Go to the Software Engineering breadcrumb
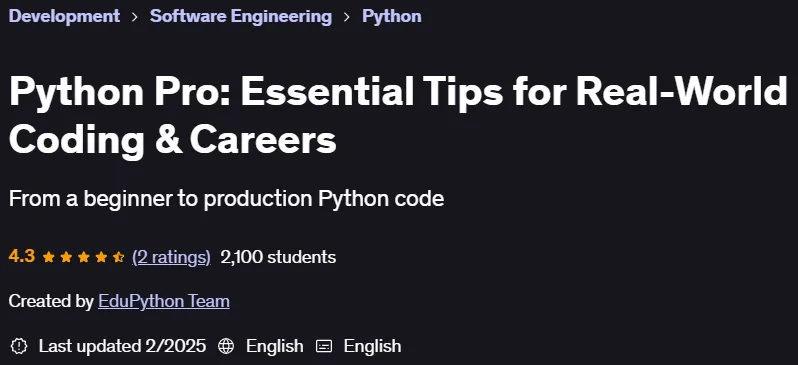This screenshot has height=365, width=798. pyautogui.click(x=241, y=16)
